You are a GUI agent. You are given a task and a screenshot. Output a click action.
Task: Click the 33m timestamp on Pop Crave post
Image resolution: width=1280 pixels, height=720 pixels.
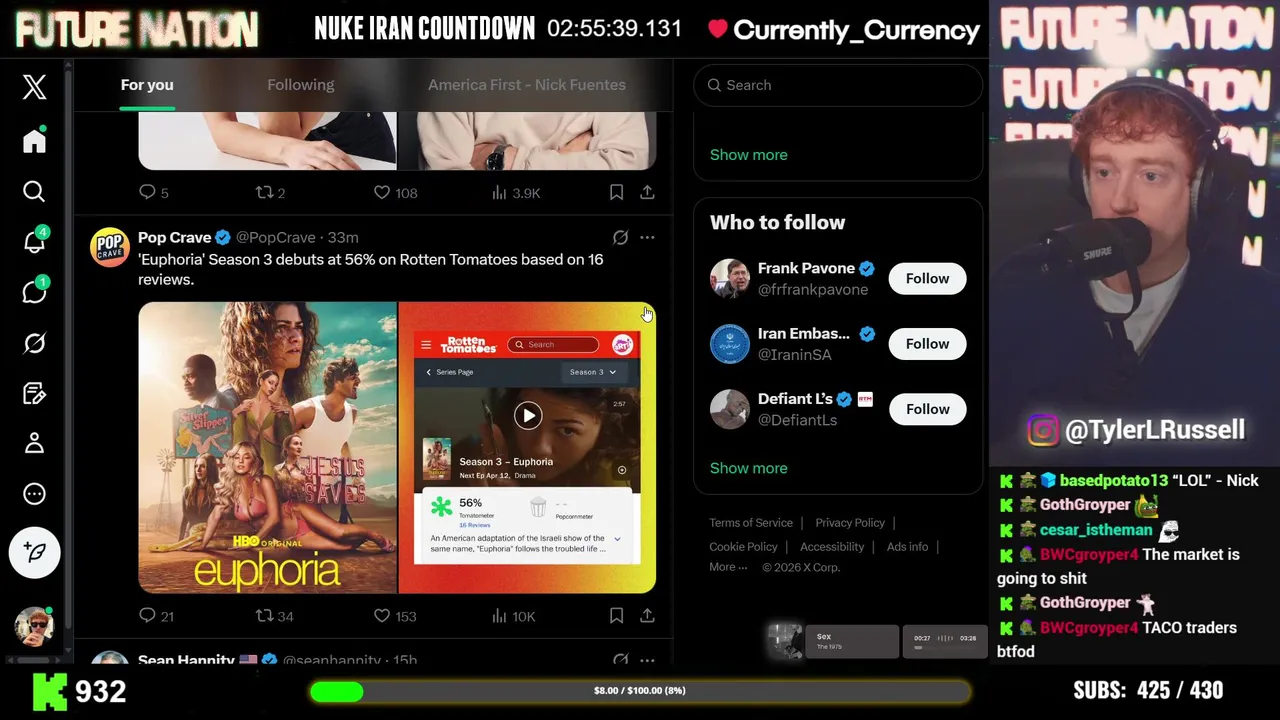(343, 238)
